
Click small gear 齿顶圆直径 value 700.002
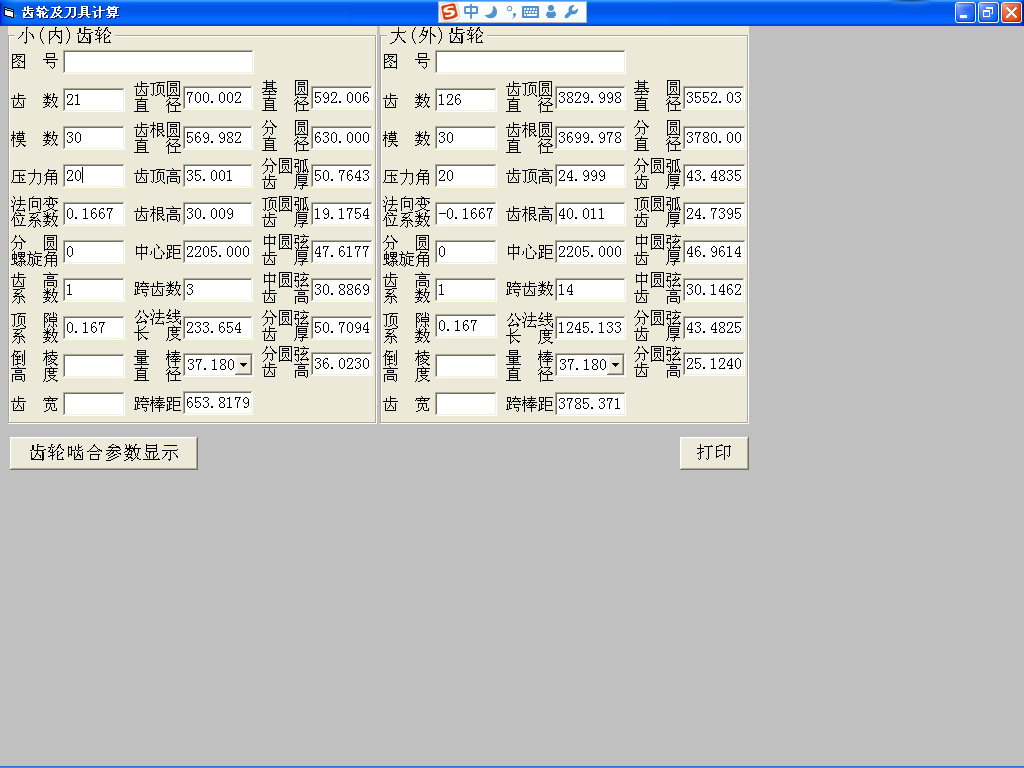pos(218,98)
